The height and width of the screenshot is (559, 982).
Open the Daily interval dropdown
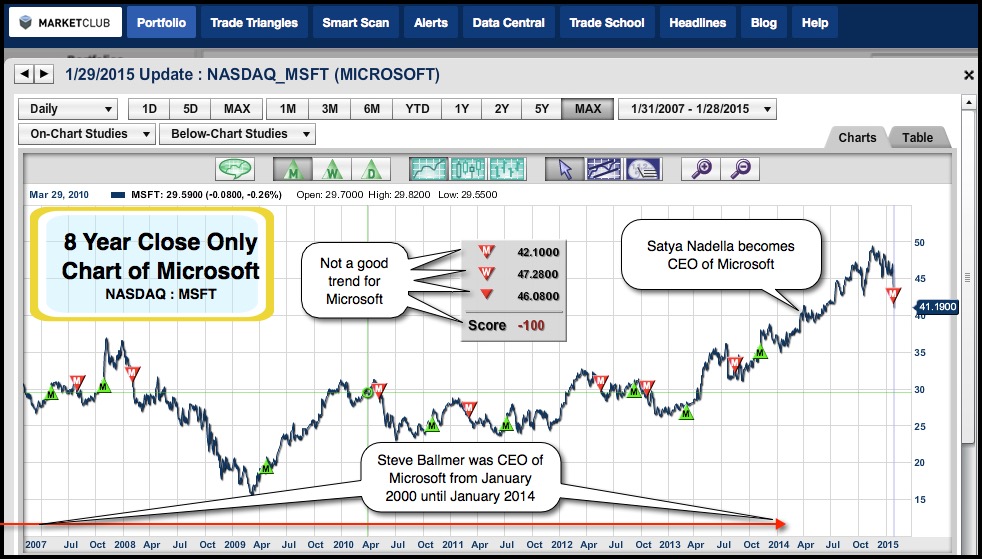click(68, 109)
